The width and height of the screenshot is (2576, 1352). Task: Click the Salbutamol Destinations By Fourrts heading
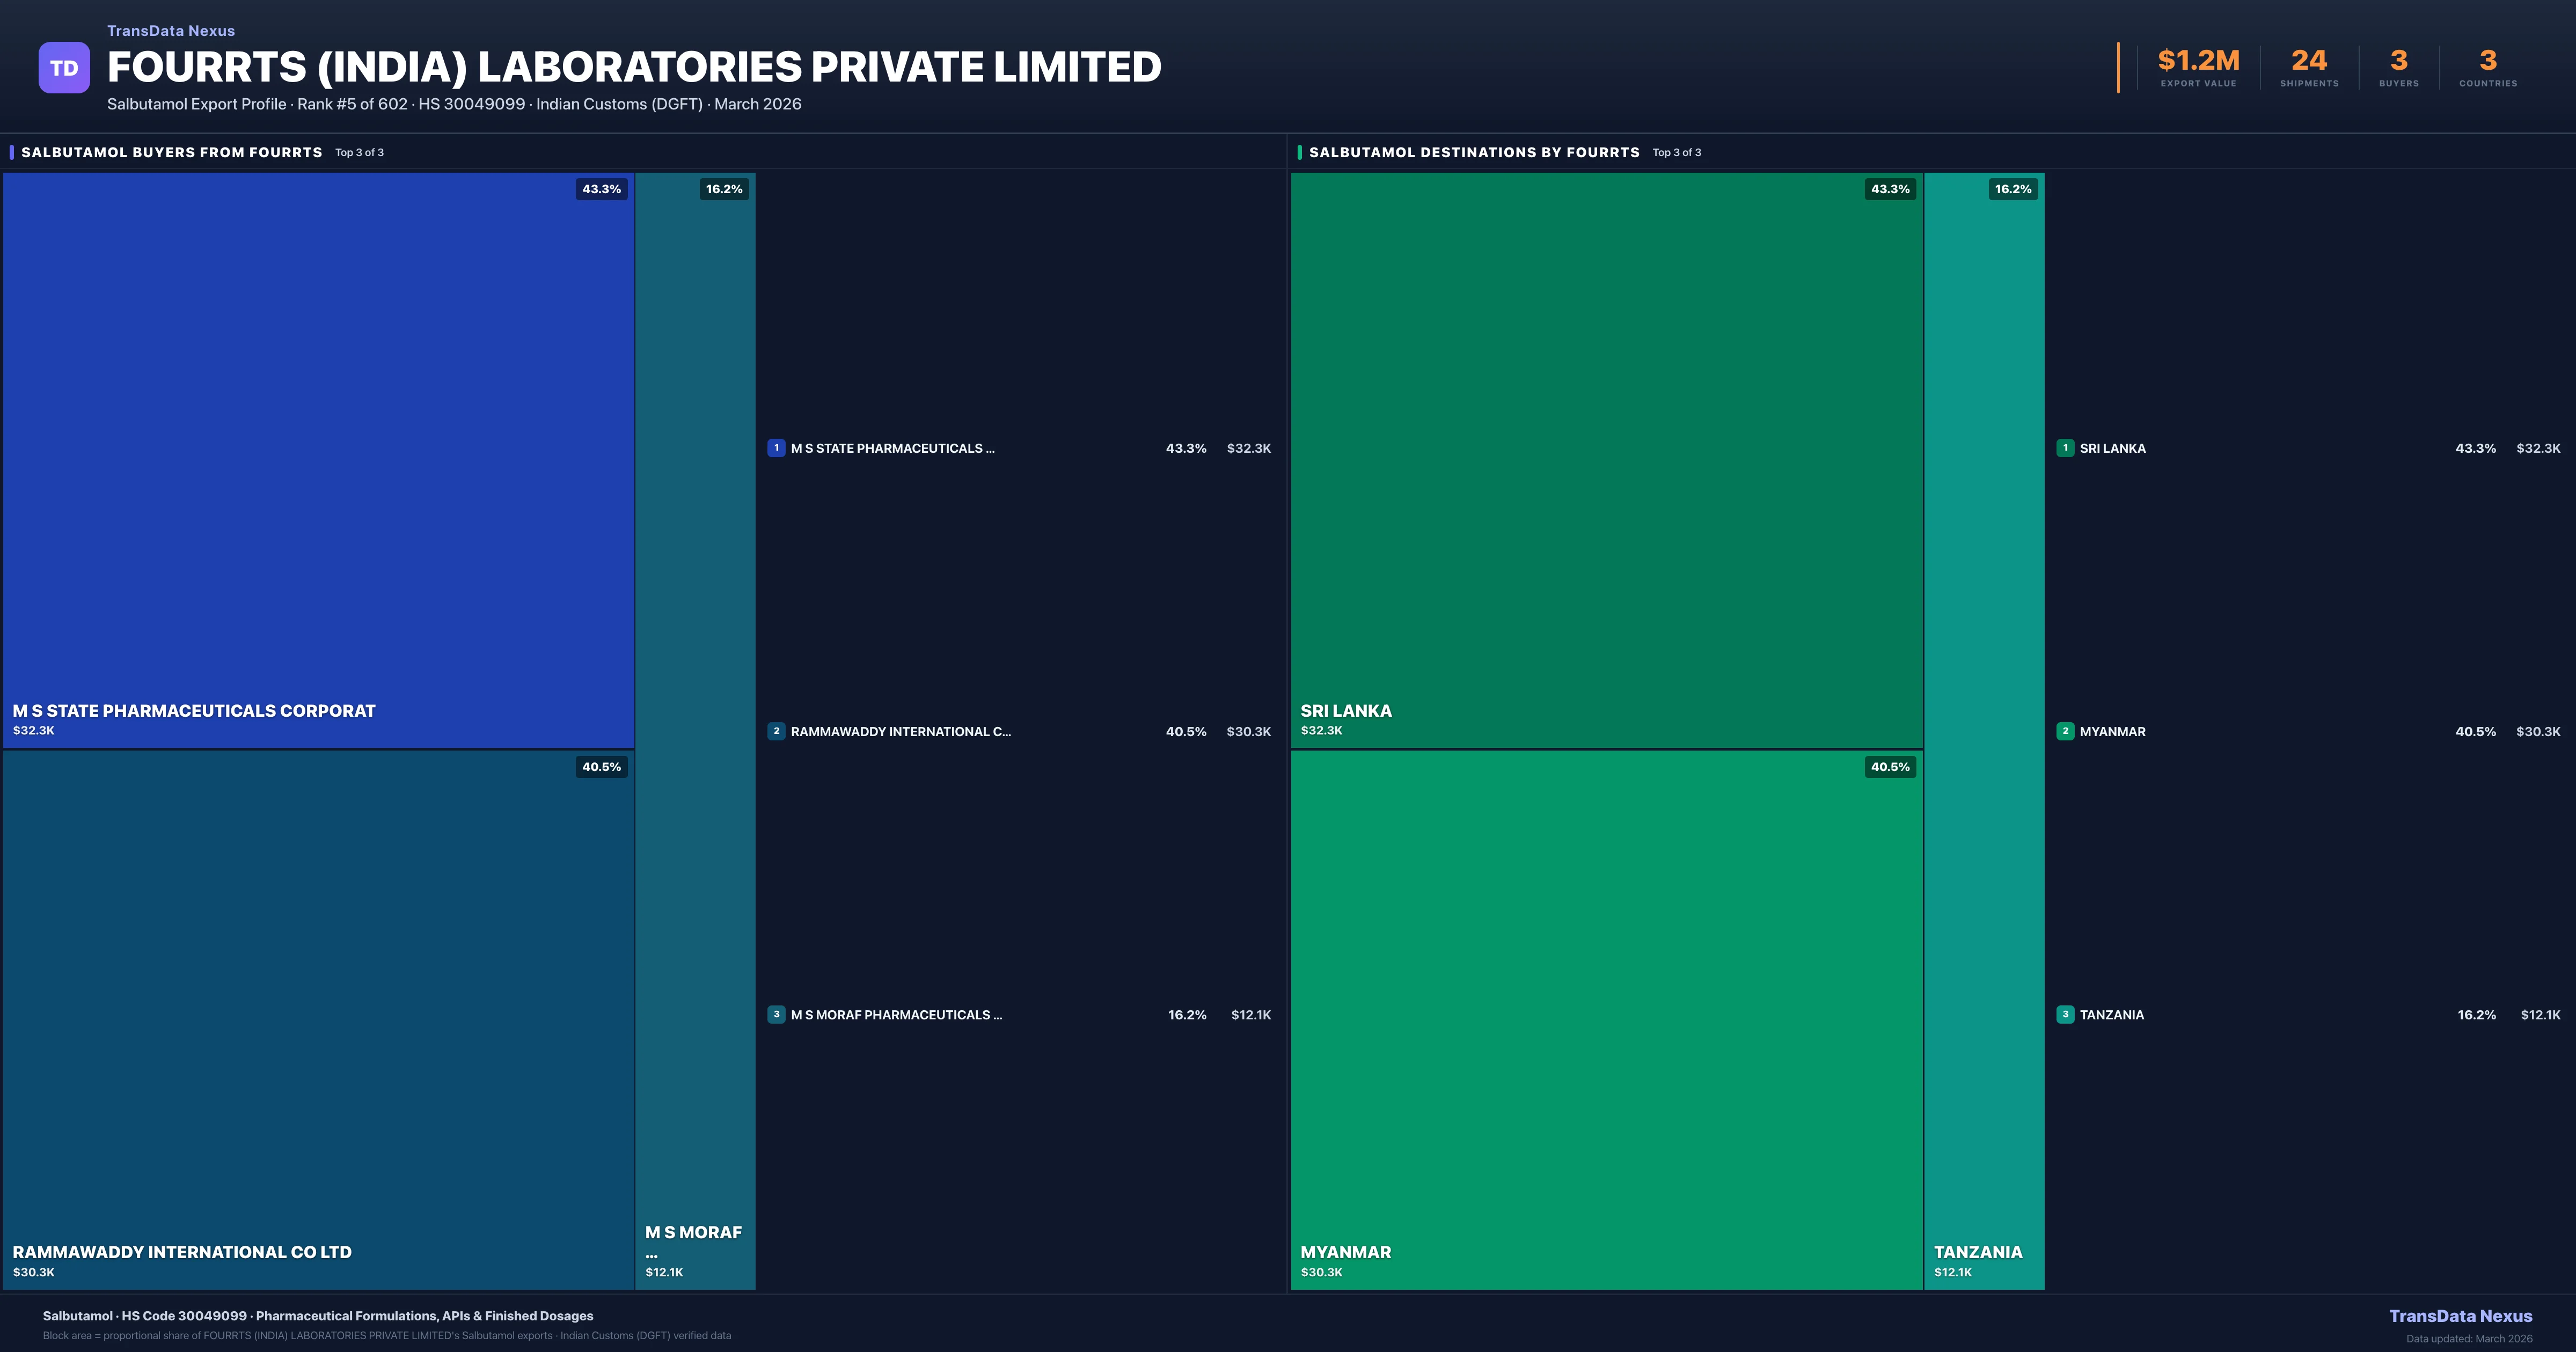[1474, 152]
